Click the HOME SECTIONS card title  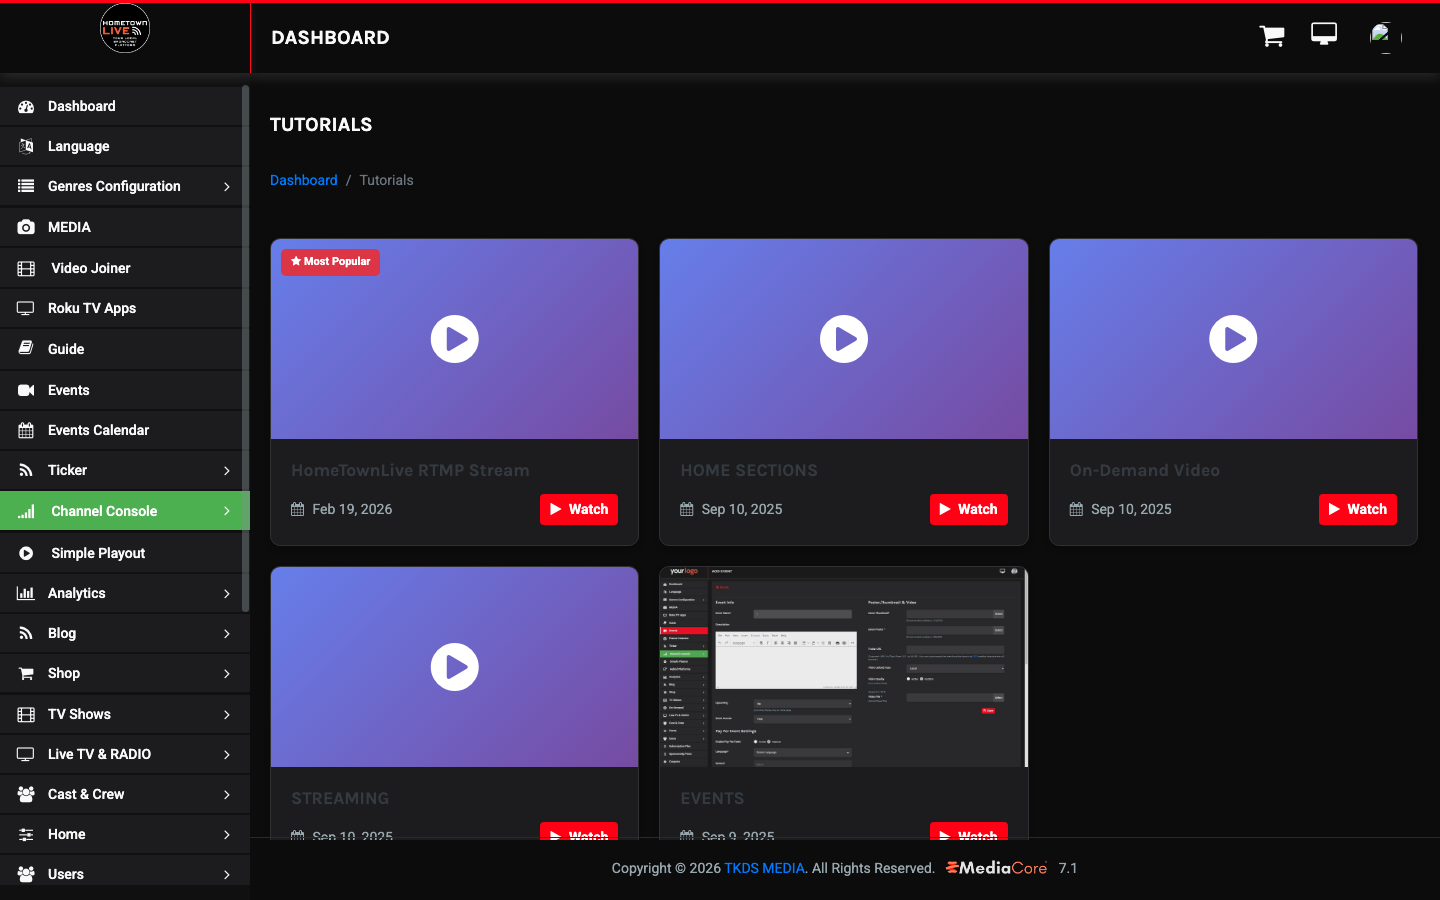(x=749, y=470)
